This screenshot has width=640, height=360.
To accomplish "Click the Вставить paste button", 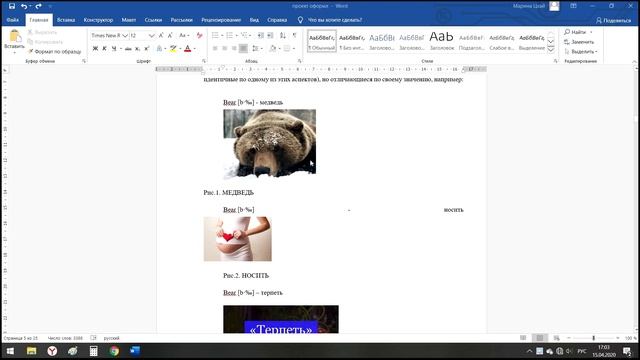I will (14, 42).
